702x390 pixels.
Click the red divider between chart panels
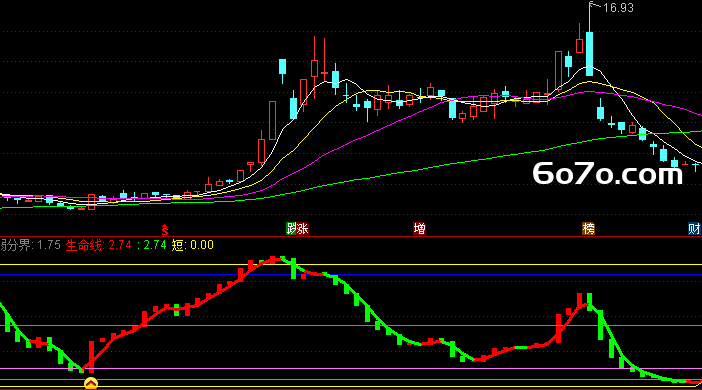point(351,236)
